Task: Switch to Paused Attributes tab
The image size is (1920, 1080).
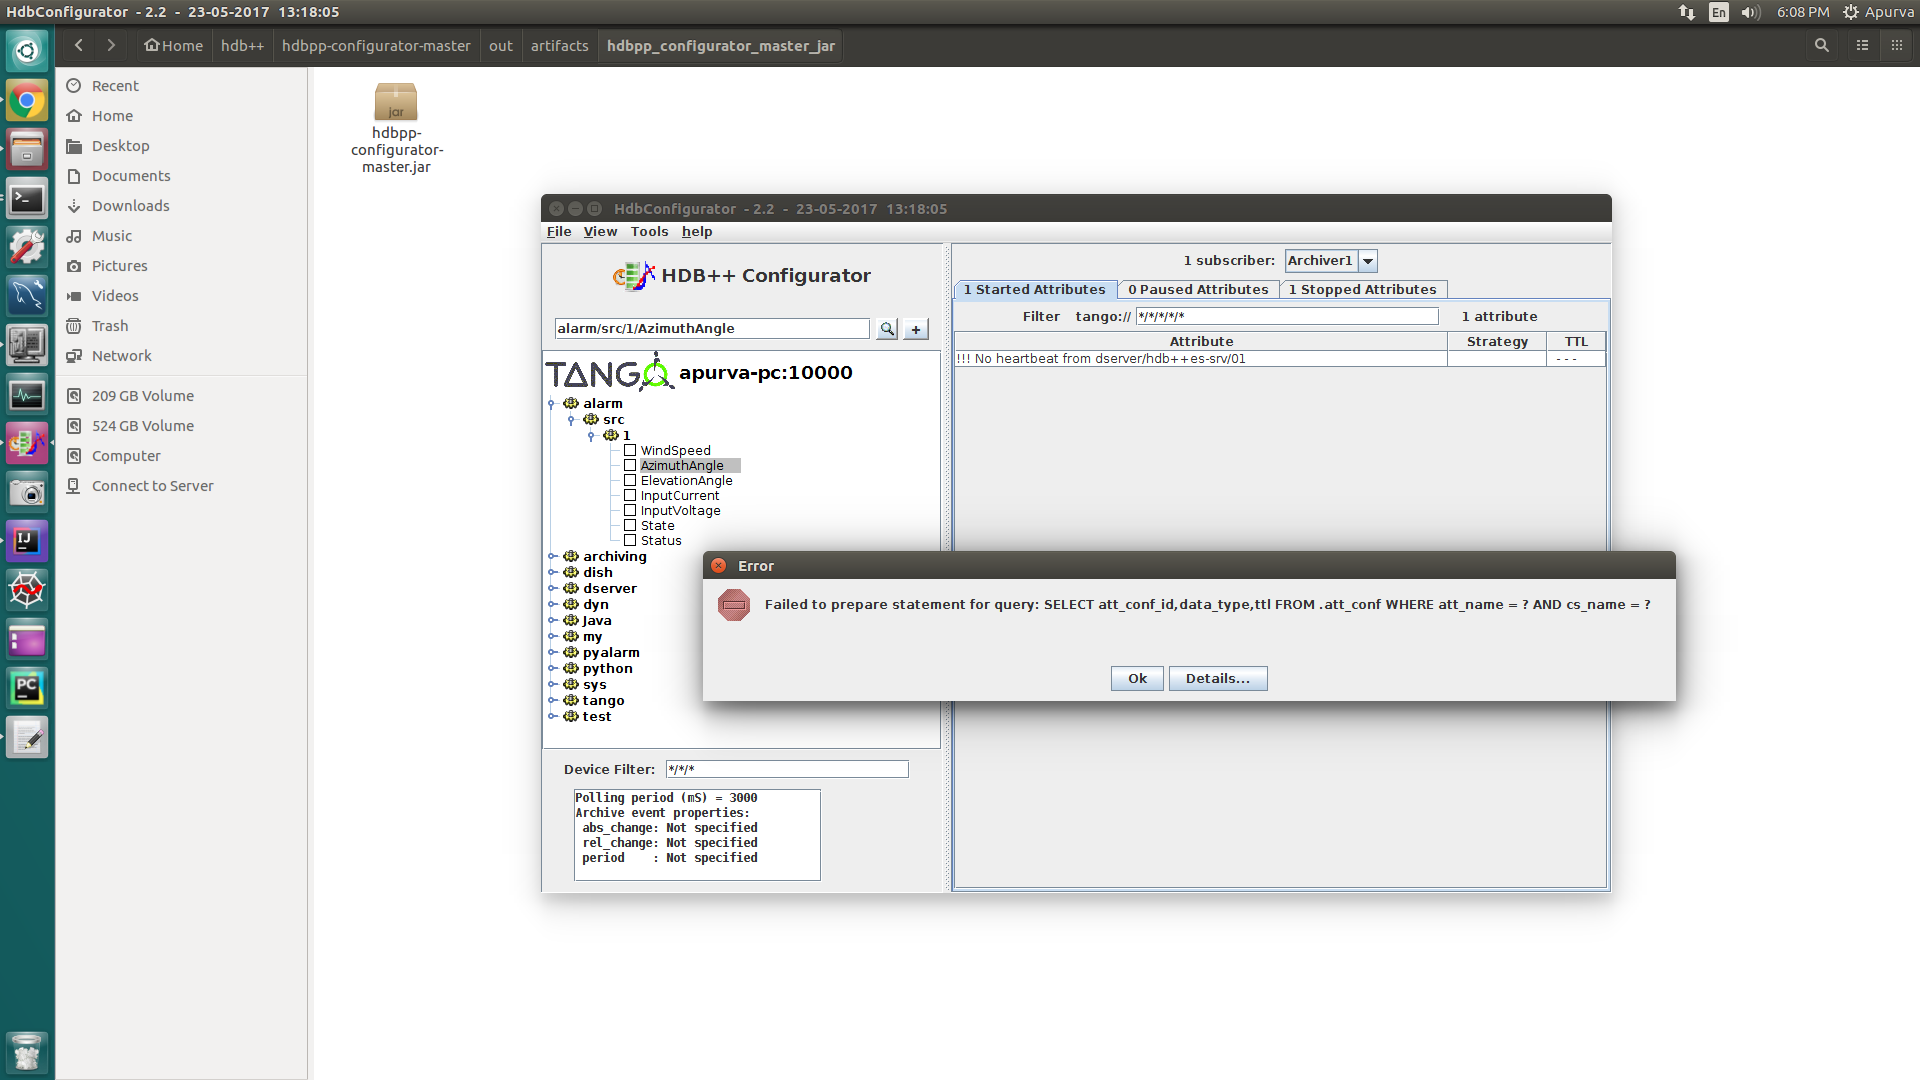Action: 1198,289
